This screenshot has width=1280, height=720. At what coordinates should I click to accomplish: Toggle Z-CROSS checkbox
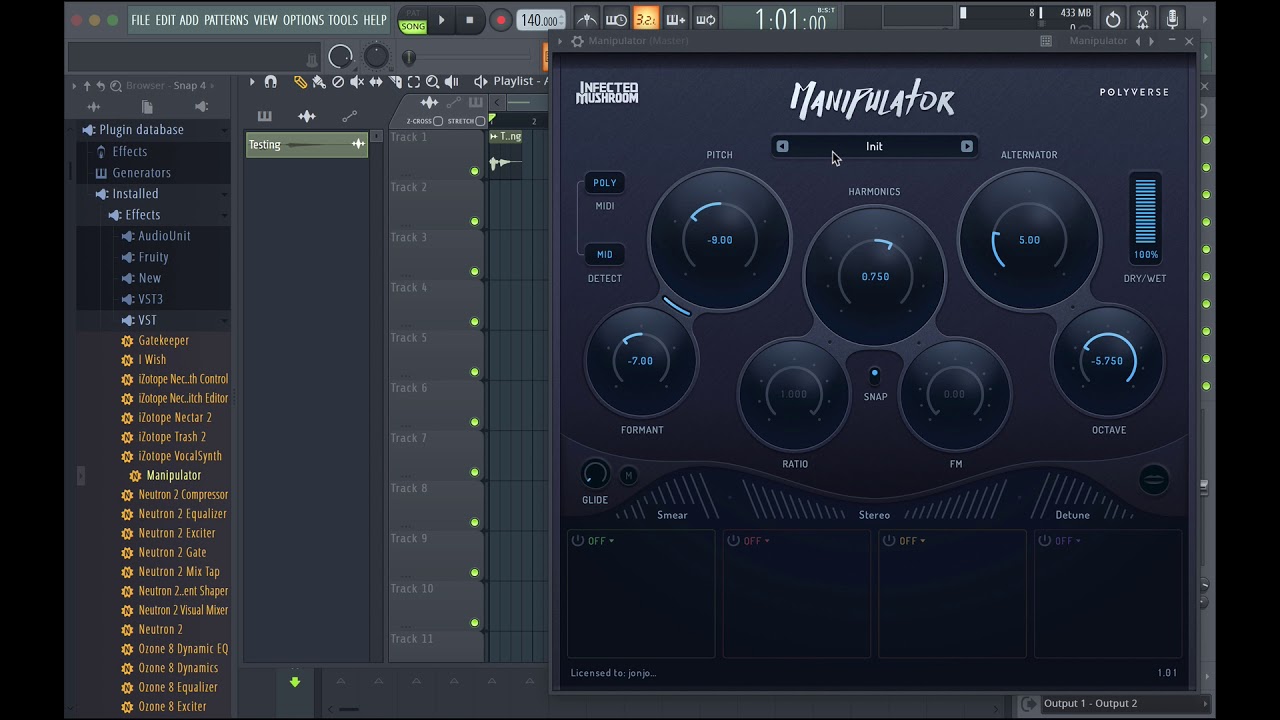coord(438,121)
